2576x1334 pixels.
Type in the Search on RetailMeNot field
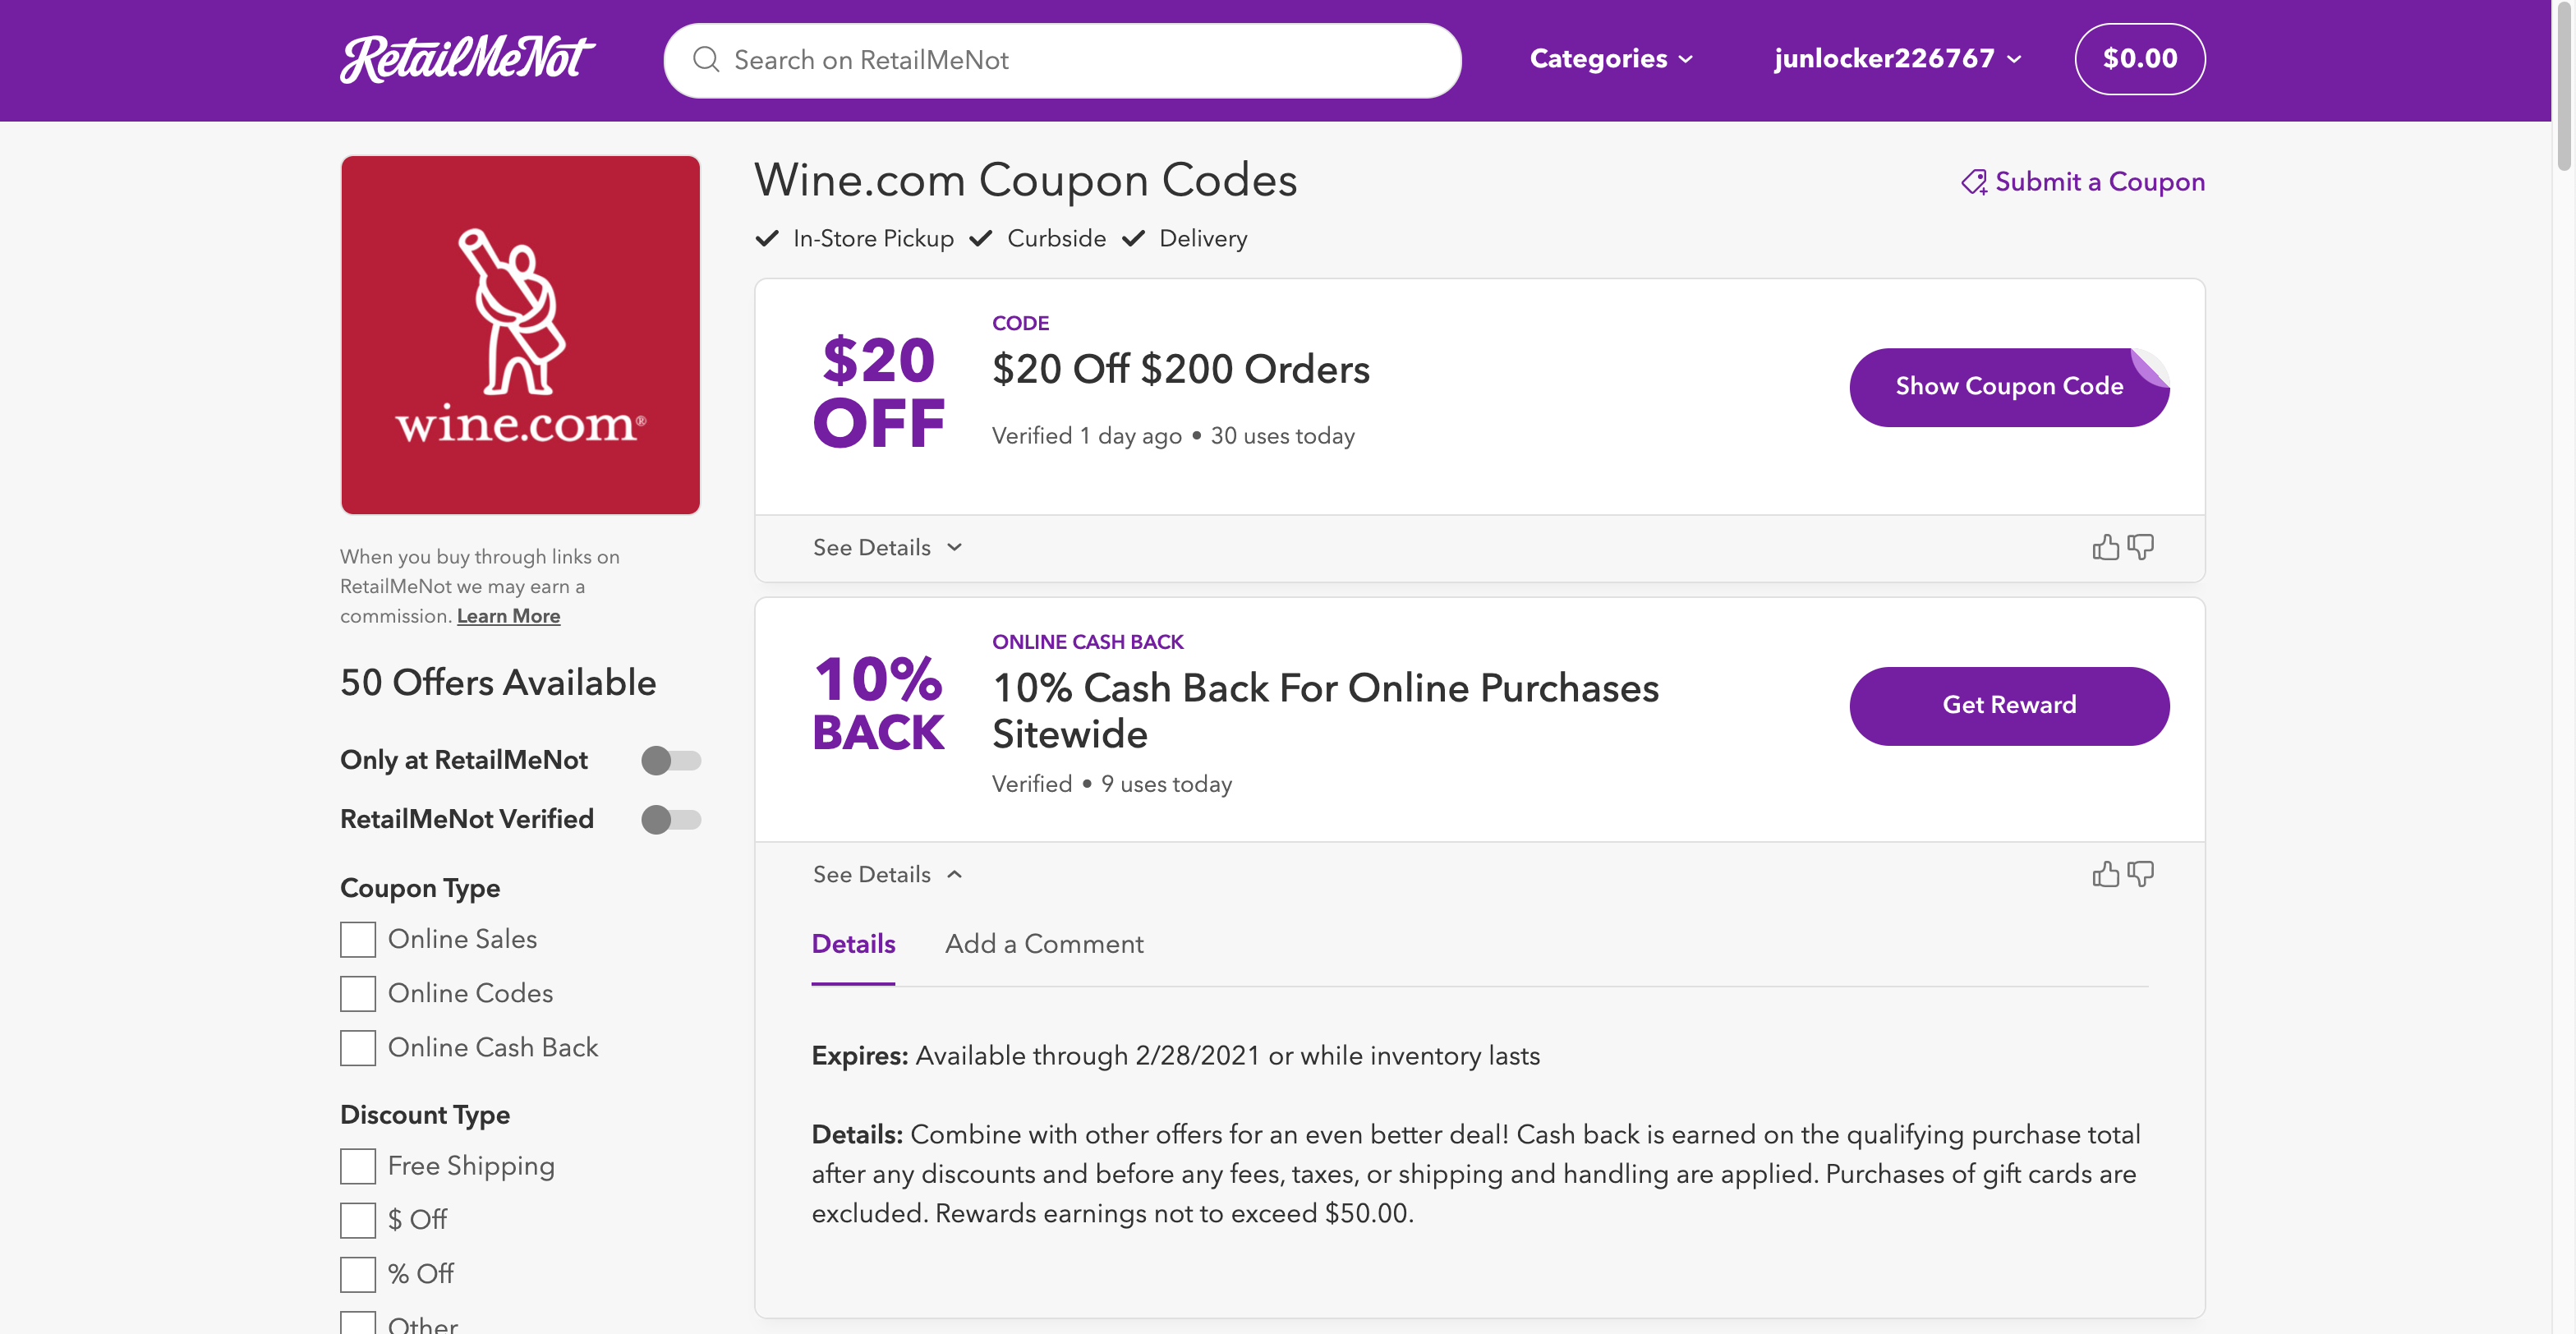[x=1080, y=60]
